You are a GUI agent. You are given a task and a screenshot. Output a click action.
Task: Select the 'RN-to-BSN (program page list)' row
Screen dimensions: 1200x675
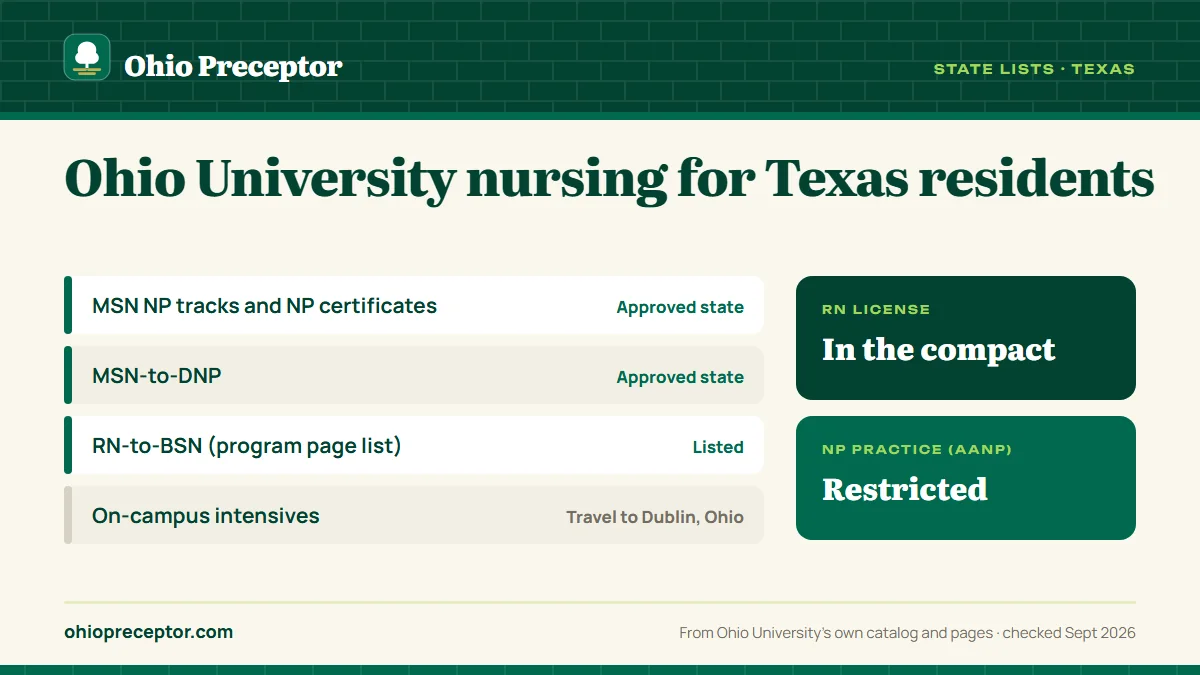pos(414,445)
